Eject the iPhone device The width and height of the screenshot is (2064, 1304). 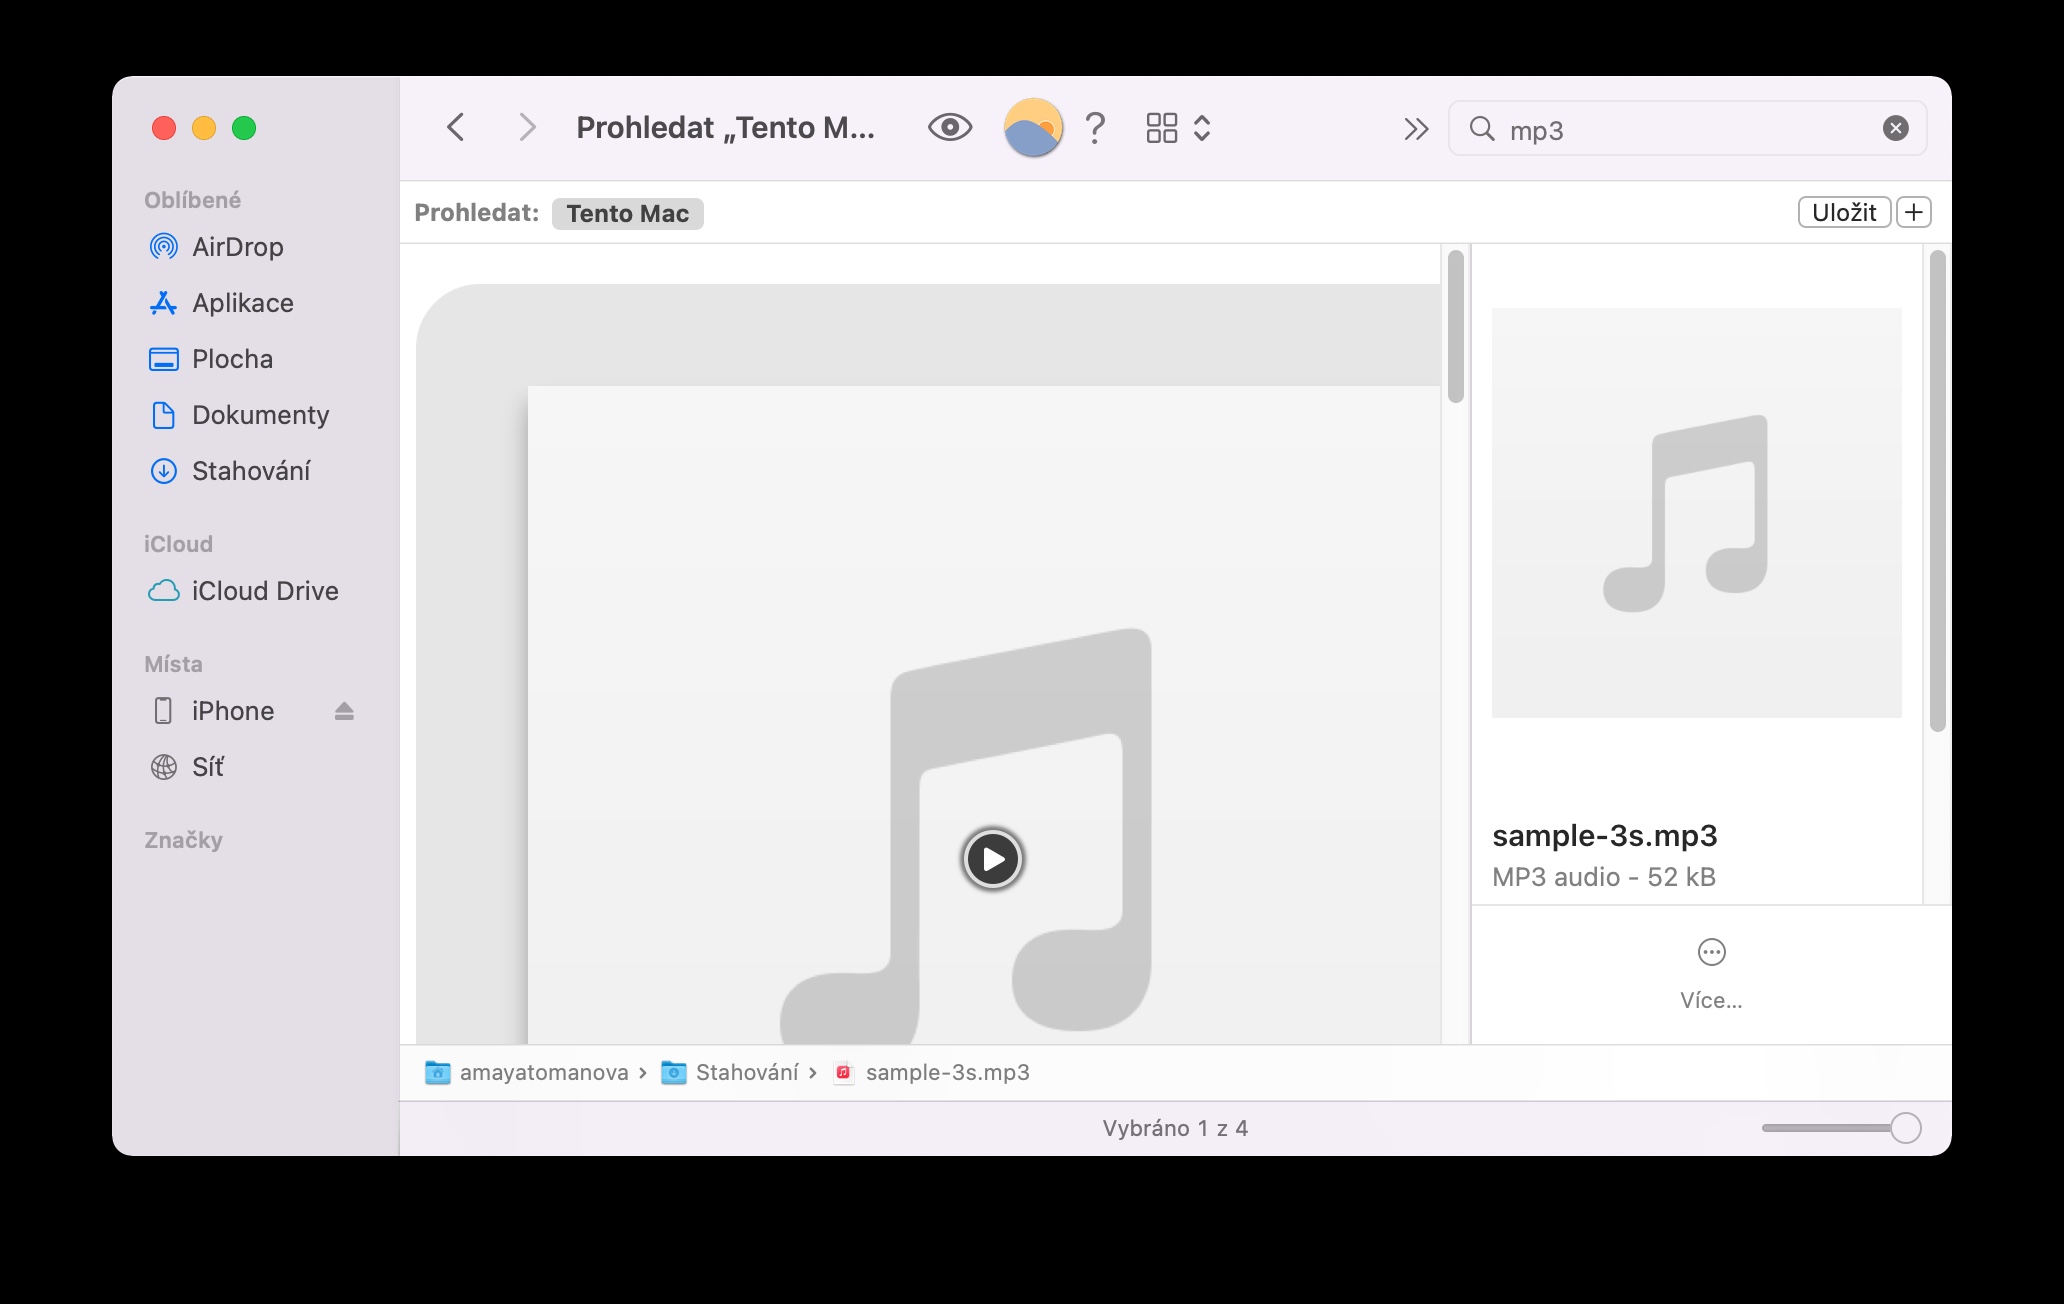(344, 711)
